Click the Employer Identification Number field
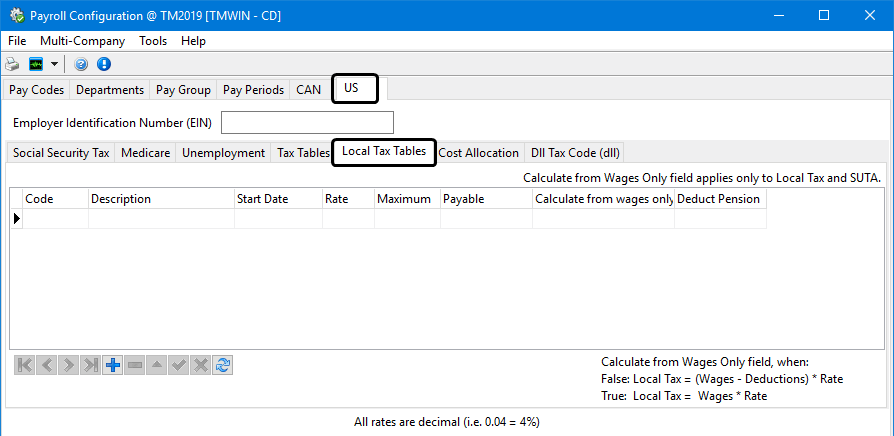The image size is (894, 436). pyautogui.click(x=307, y=123)
